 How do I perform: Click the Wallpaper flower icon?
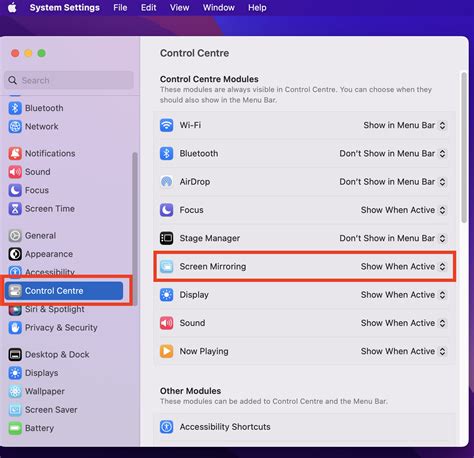15,391
